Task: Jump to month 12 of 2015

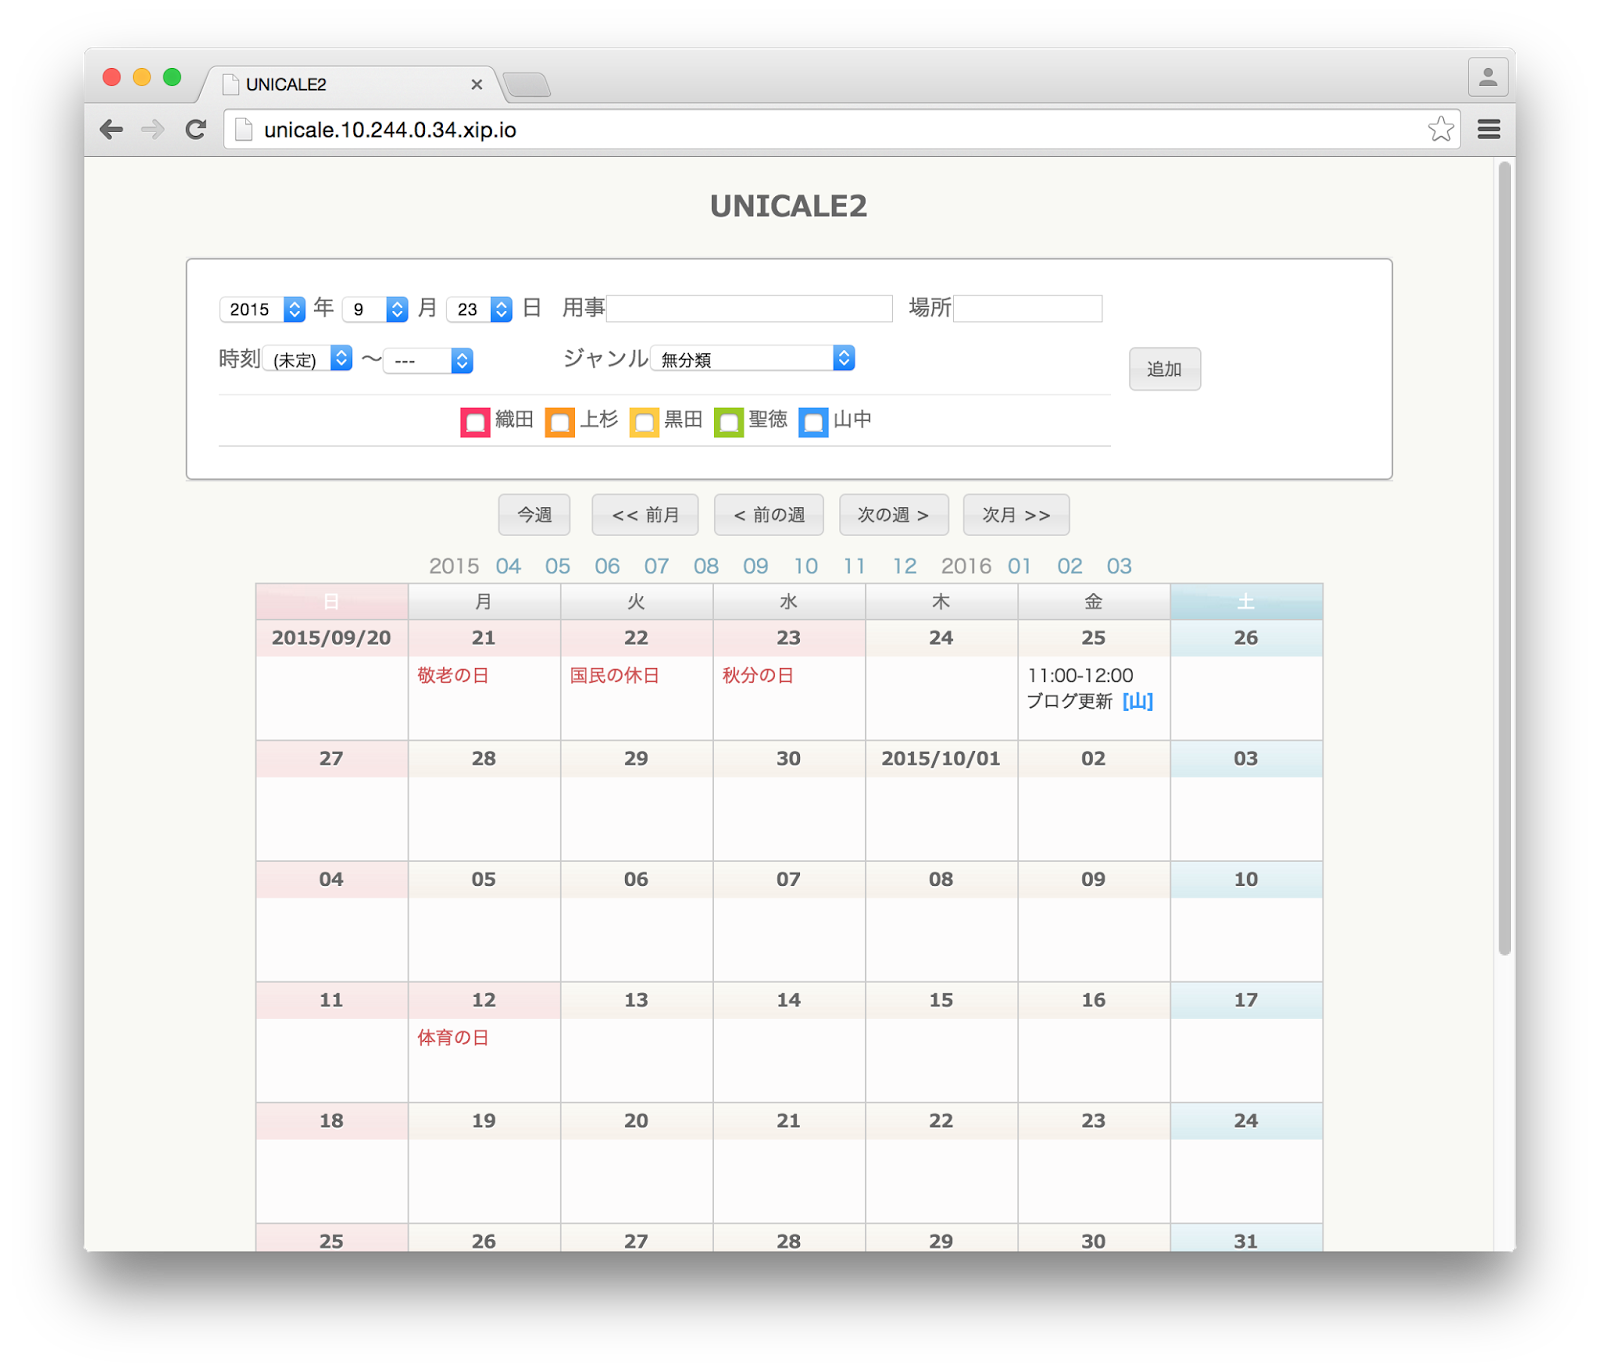Action: (x=905, y=566)
